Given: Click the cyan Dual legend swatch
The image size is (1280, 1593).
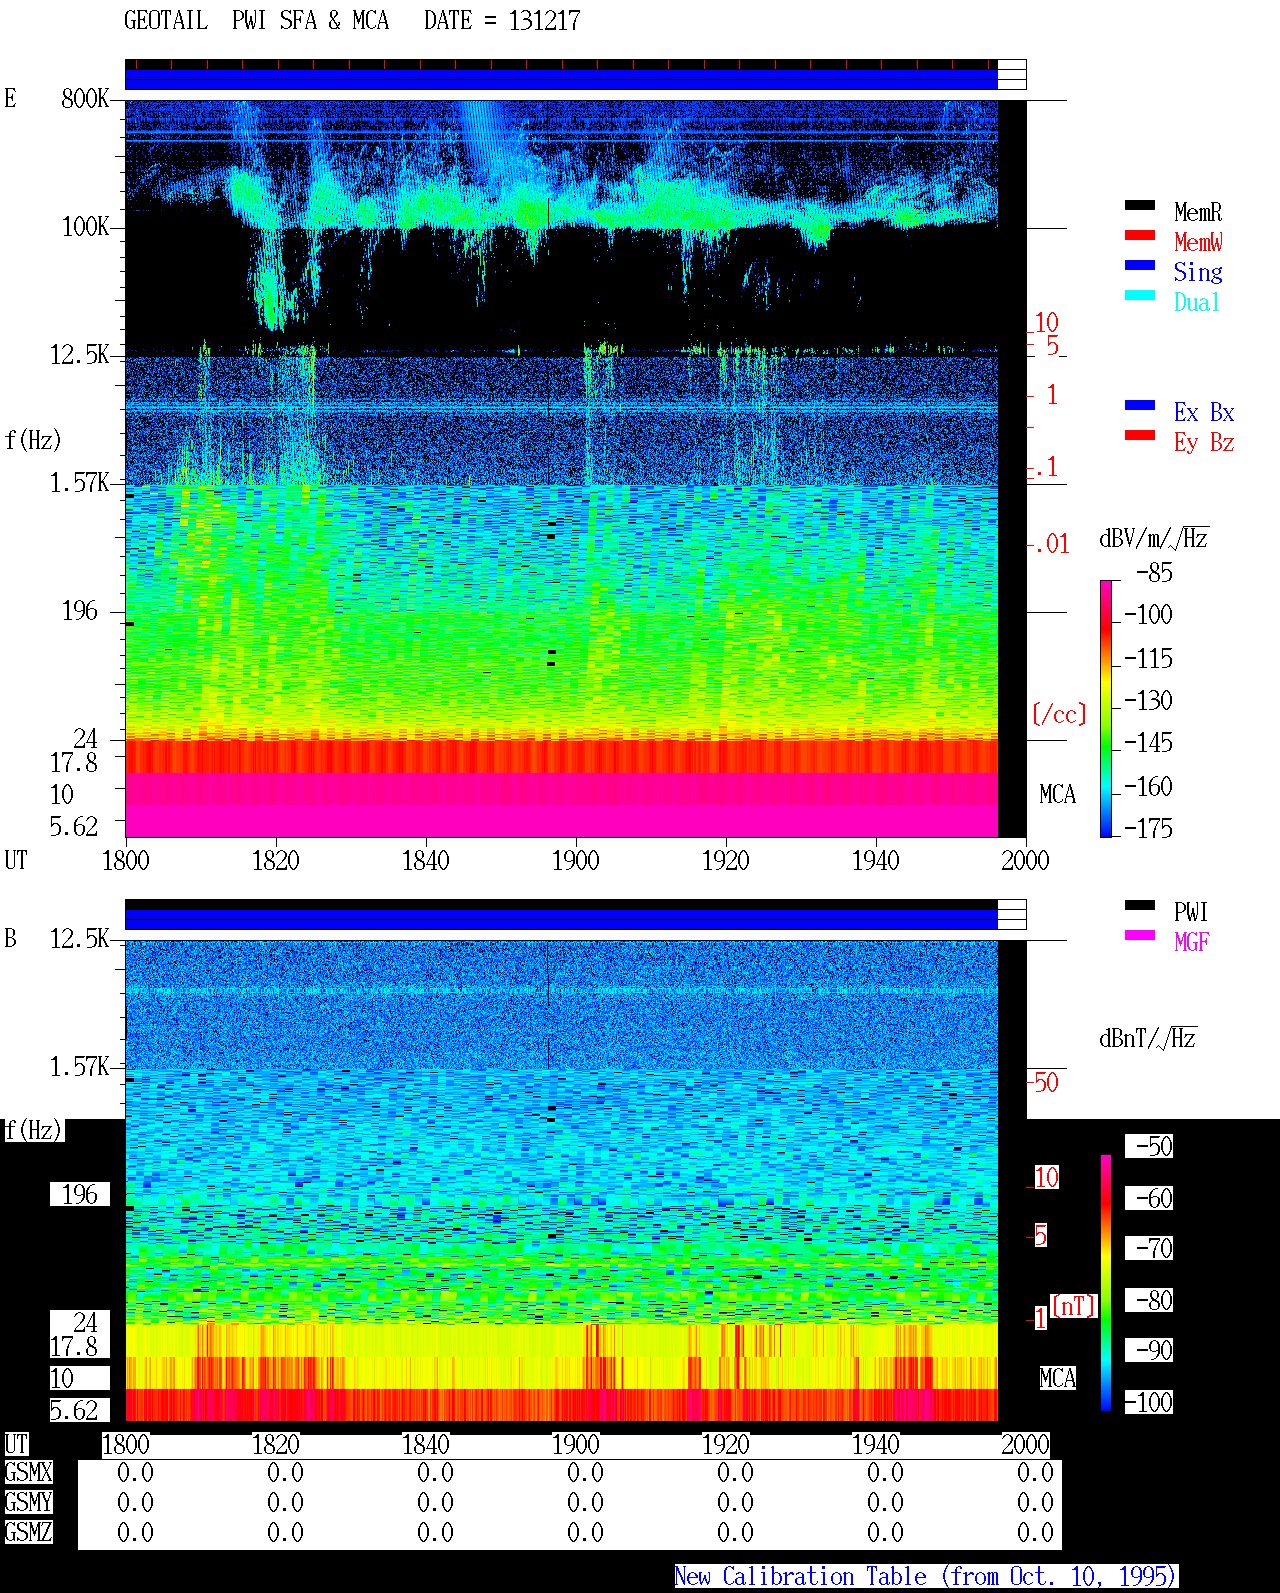Looking at the screenshot, I should pyautogui.click(x=1140, y=295).
